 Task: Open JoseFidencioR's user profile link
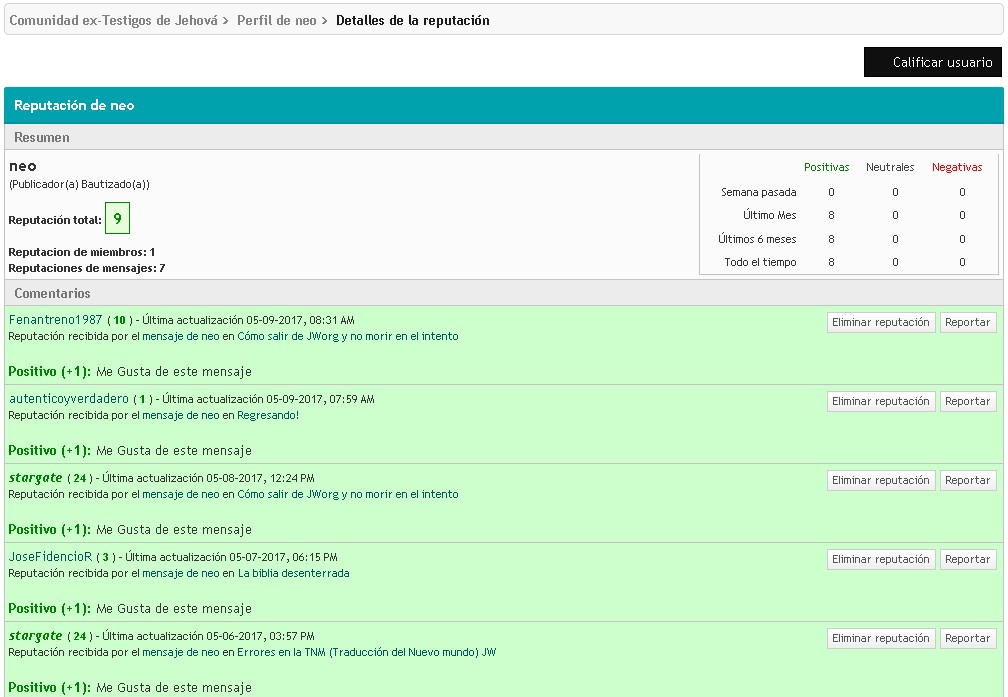tap(50, 557)
